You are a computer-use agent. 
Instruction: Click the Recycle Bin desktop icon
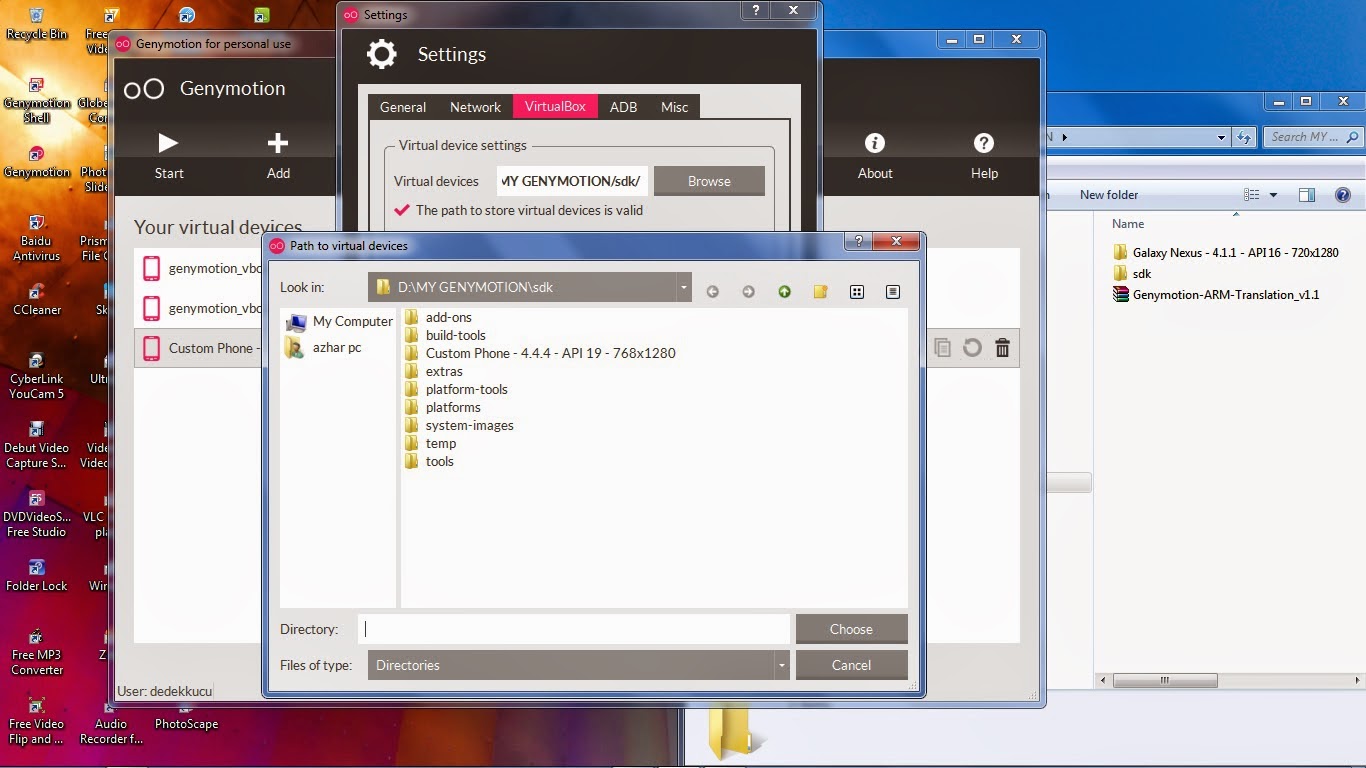[x=37, y=25]
